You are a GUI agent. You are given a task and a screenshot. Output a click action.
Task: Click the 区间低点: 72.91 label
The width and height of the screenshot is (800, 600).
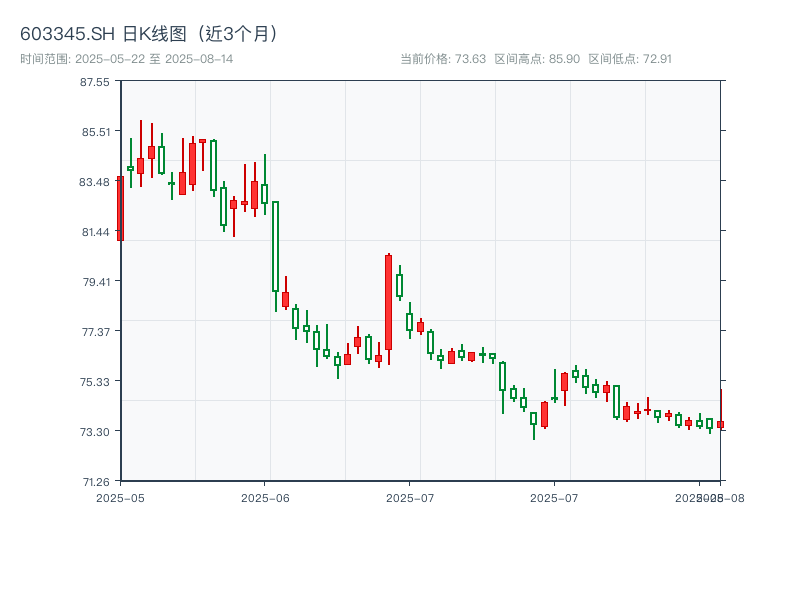point(630,59)
